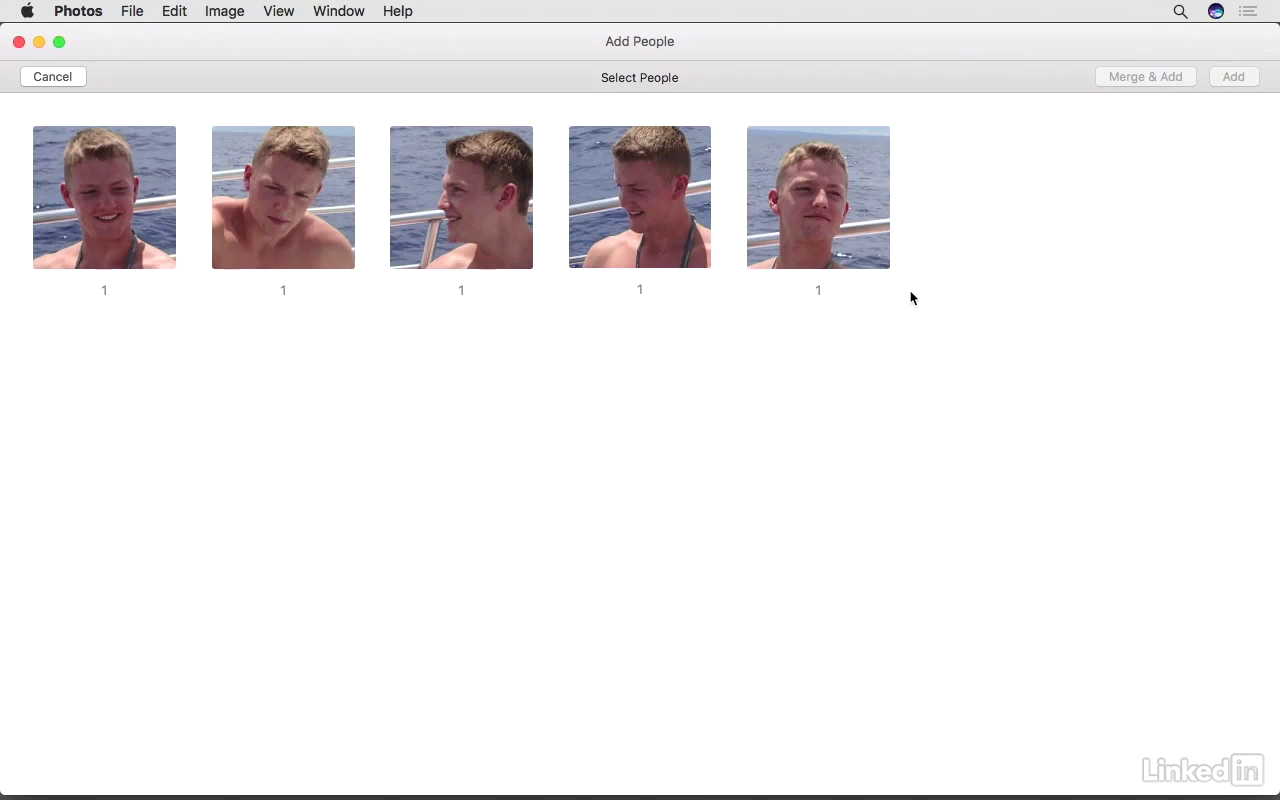This screenshot has height=800, width=1280.
Task: Select third face thumbnail, profile view
Action: pyautogui.click(x=461, y=197)
